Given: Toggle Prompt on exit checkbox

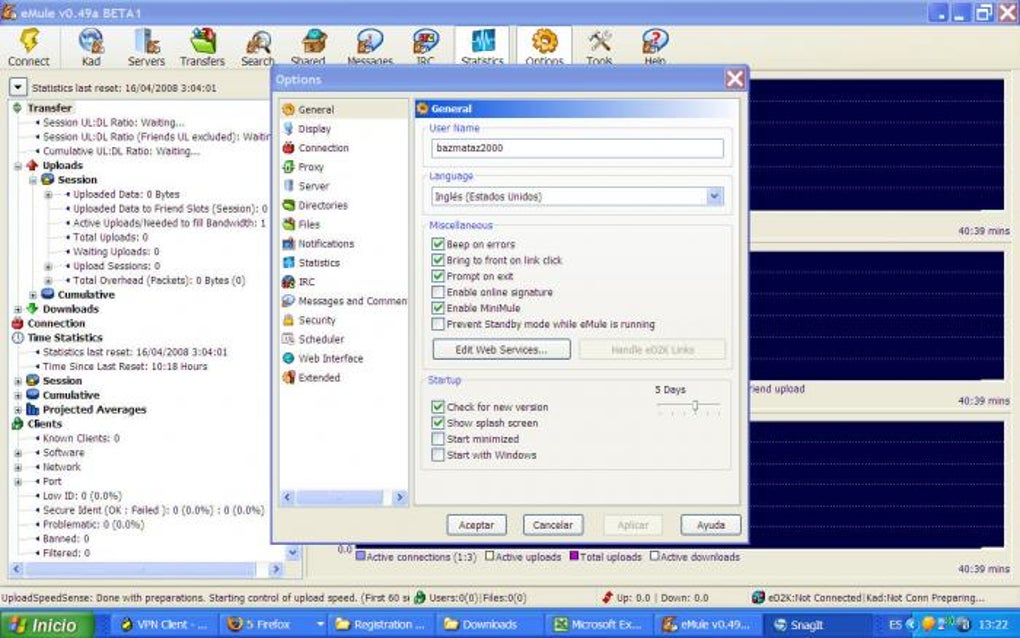Looking at the screenshot, I should click(x=438, y=276).
